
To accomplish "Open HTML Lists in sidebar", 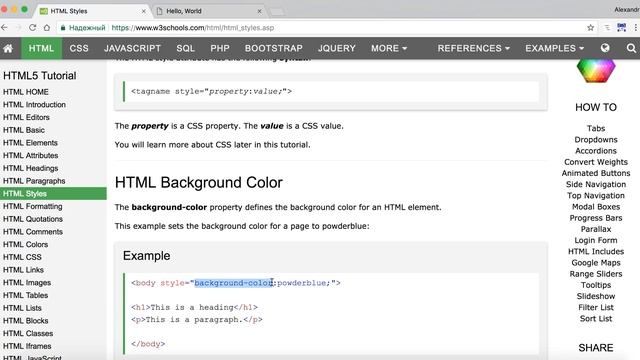I will pyautogui.click(x=22, y=307).
